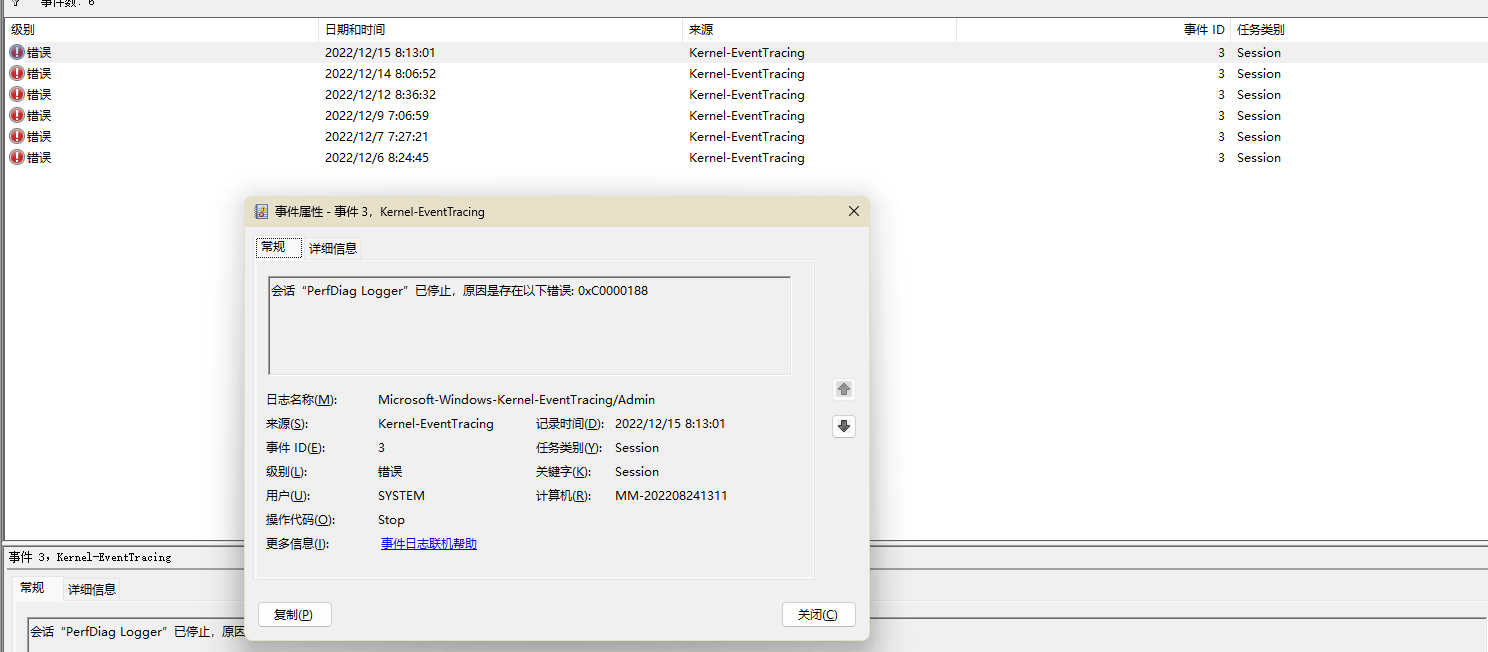Image resolution: width=1488 pixels, height=652 pixels.
Task: Click the 复制(P) button
Action: click(x=295, y=614)
